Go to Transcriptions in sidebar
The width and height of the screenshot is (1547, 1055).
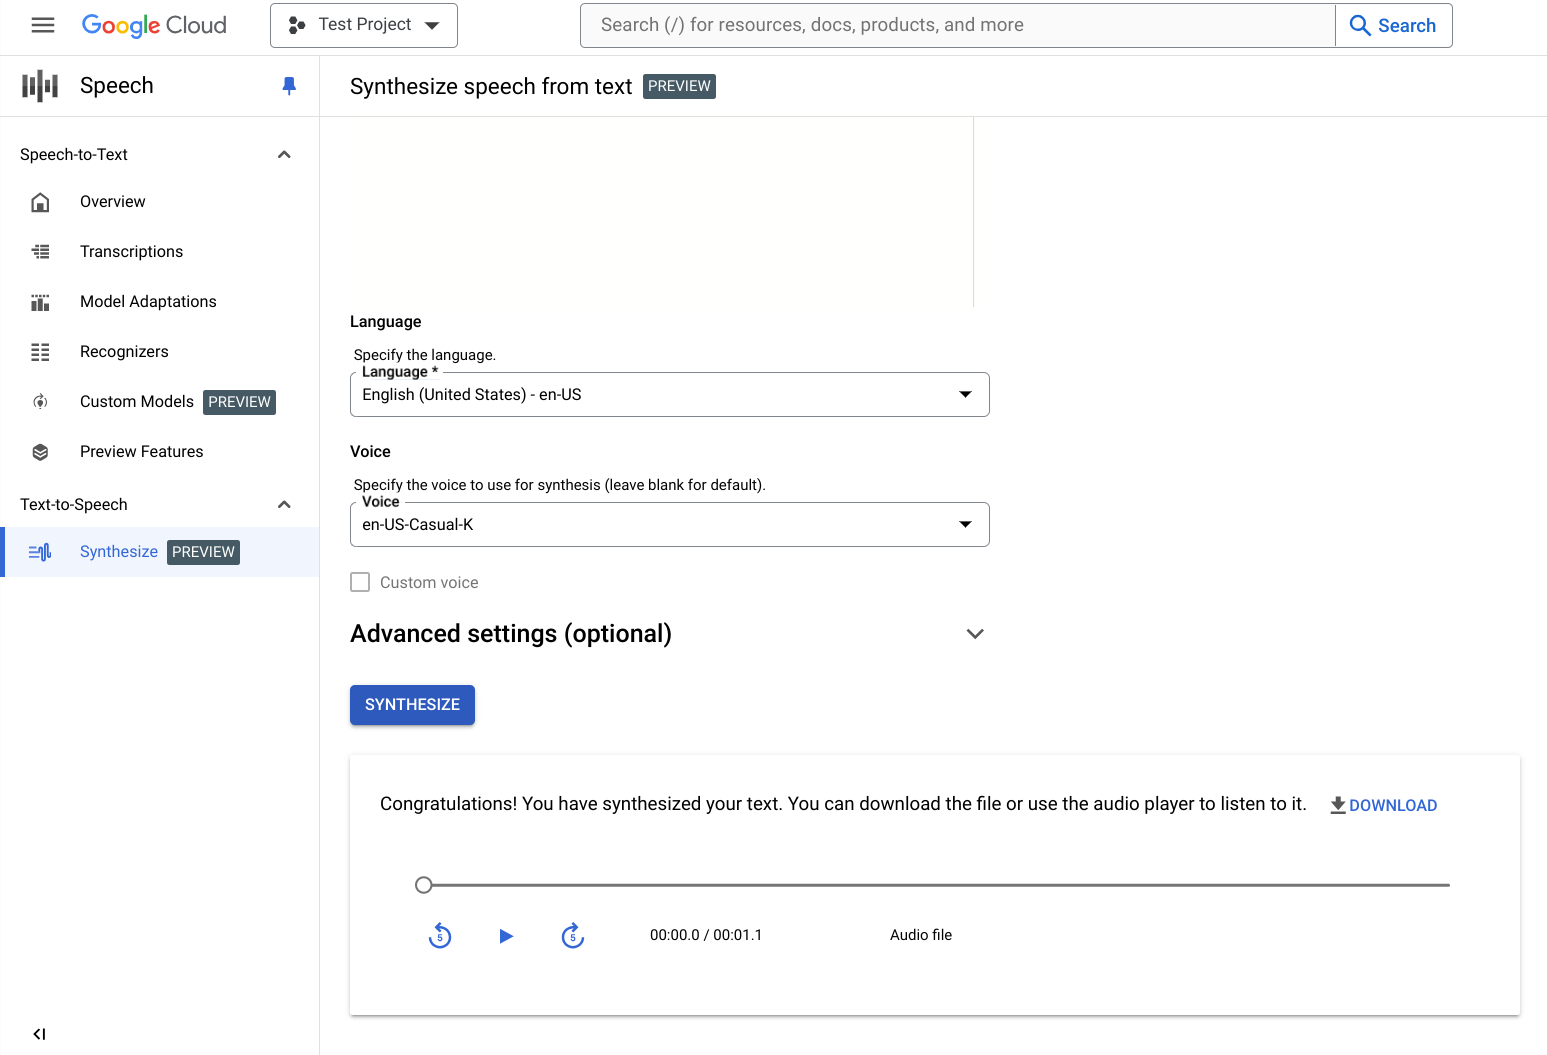[131, 252]
